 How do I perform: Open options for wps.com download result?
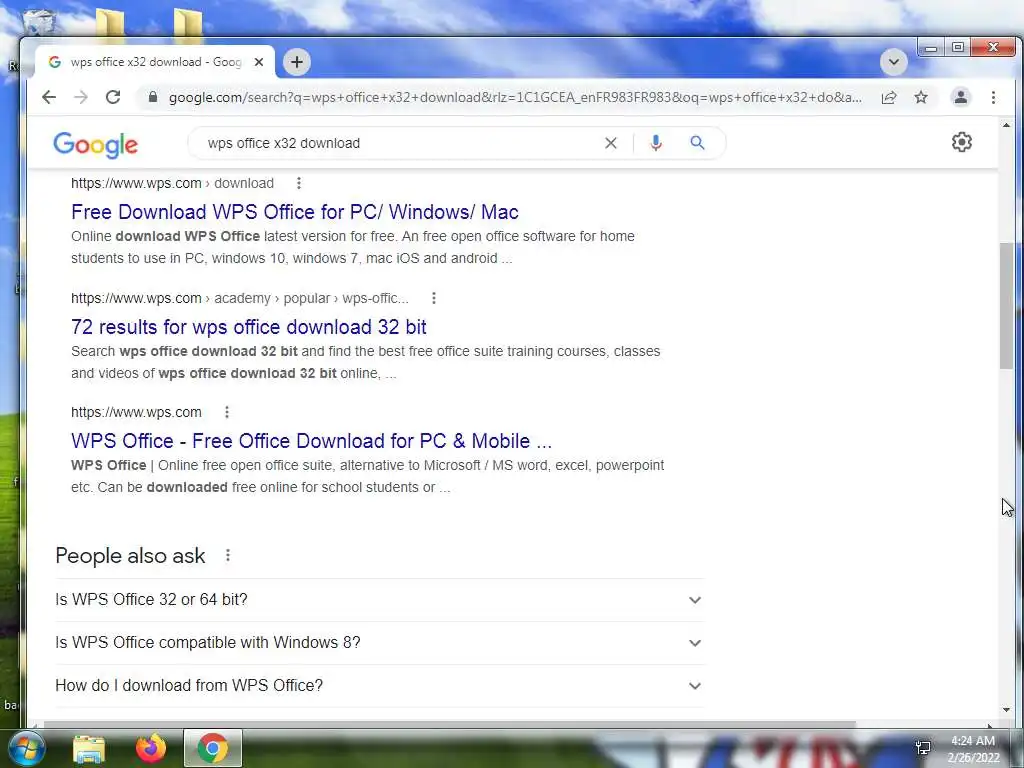tap(298, 184)
